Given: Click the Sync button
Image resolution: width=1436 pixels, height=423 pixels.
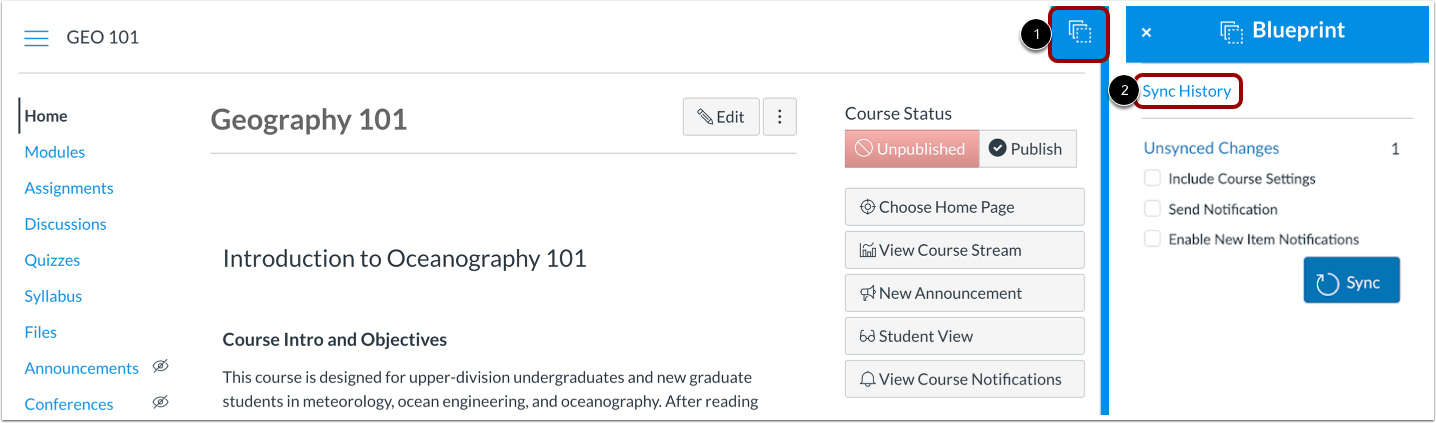Looking at the screenshot, I should coord(1351,281).
